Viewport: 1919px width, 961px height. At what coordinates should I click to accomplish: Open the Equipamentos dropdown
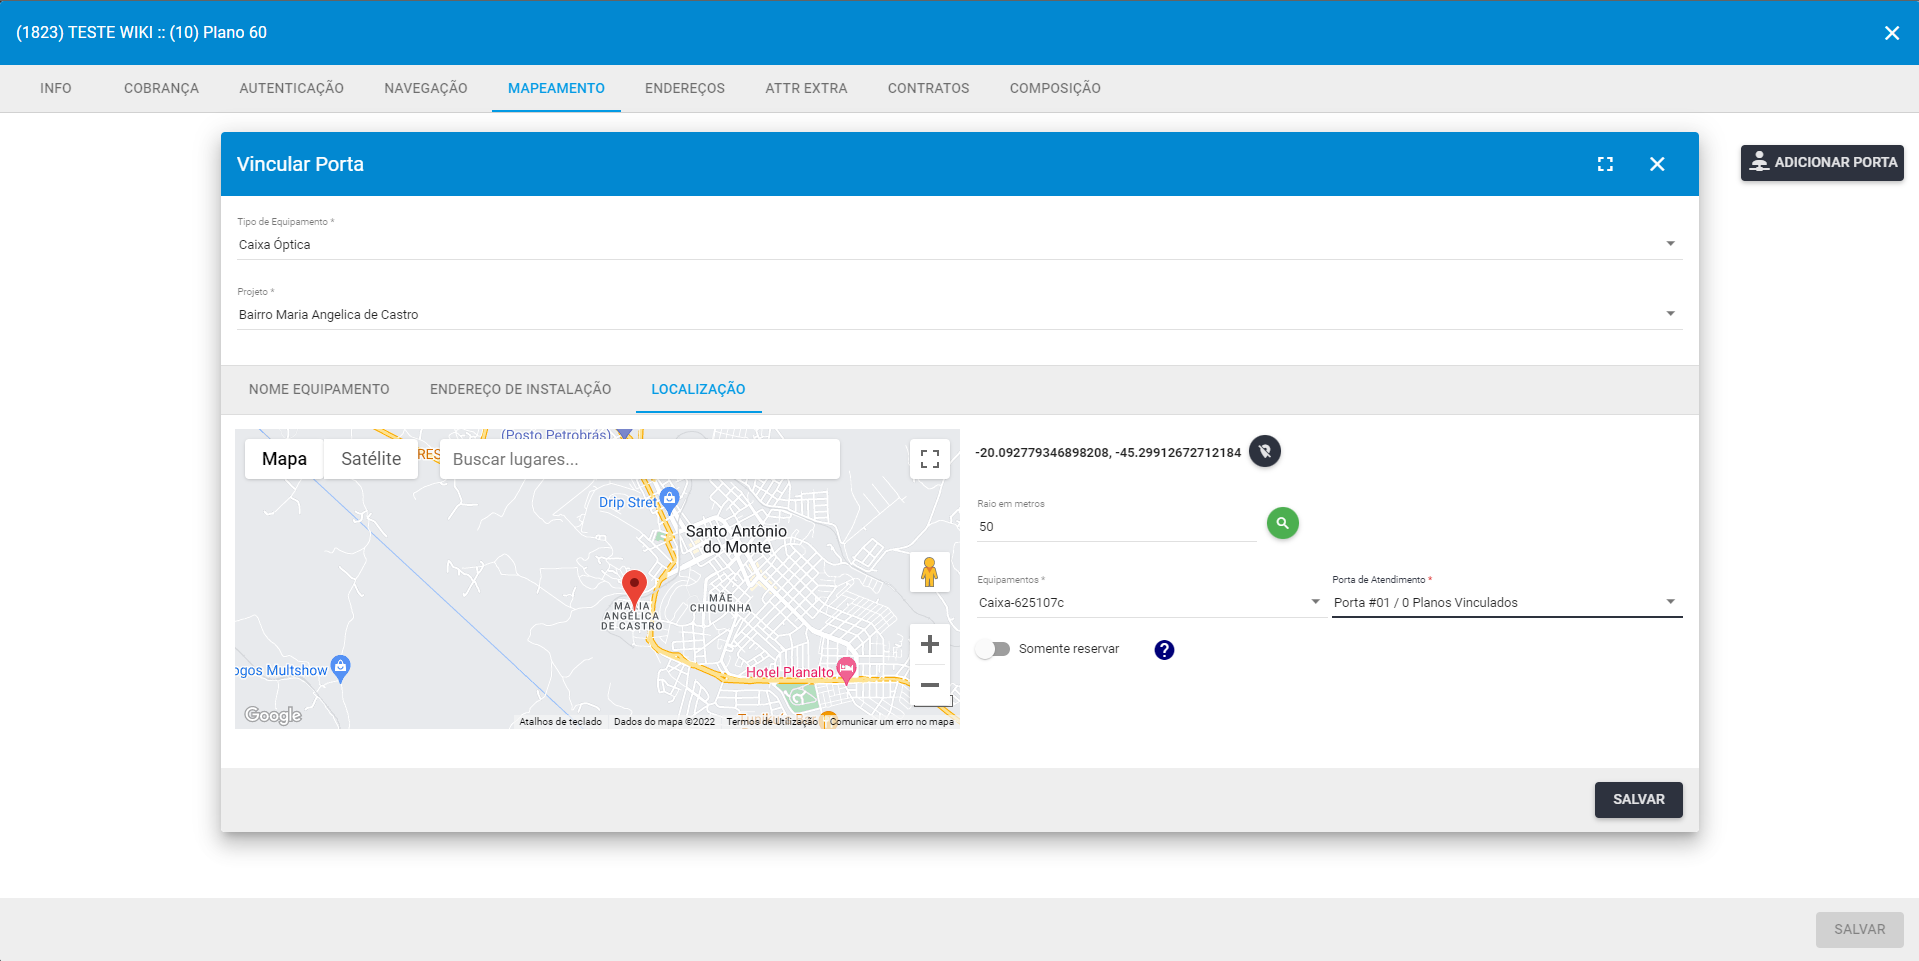click(1151, 603)
